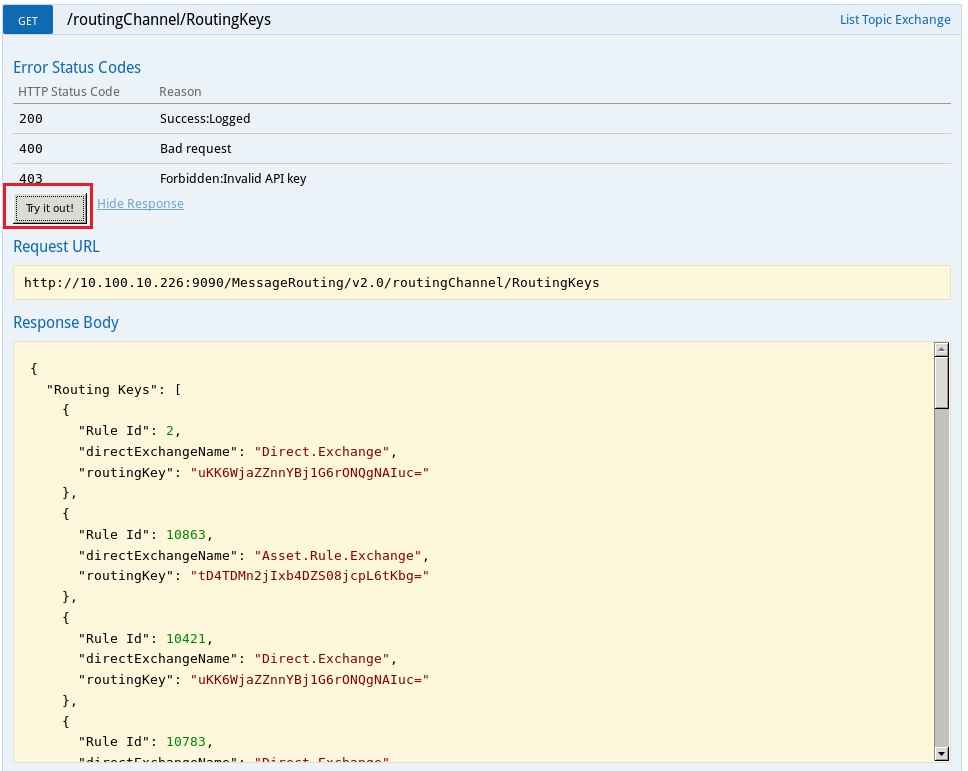
Task: Click the response body scrollbar up arrow
Action: tap(941, 349)
